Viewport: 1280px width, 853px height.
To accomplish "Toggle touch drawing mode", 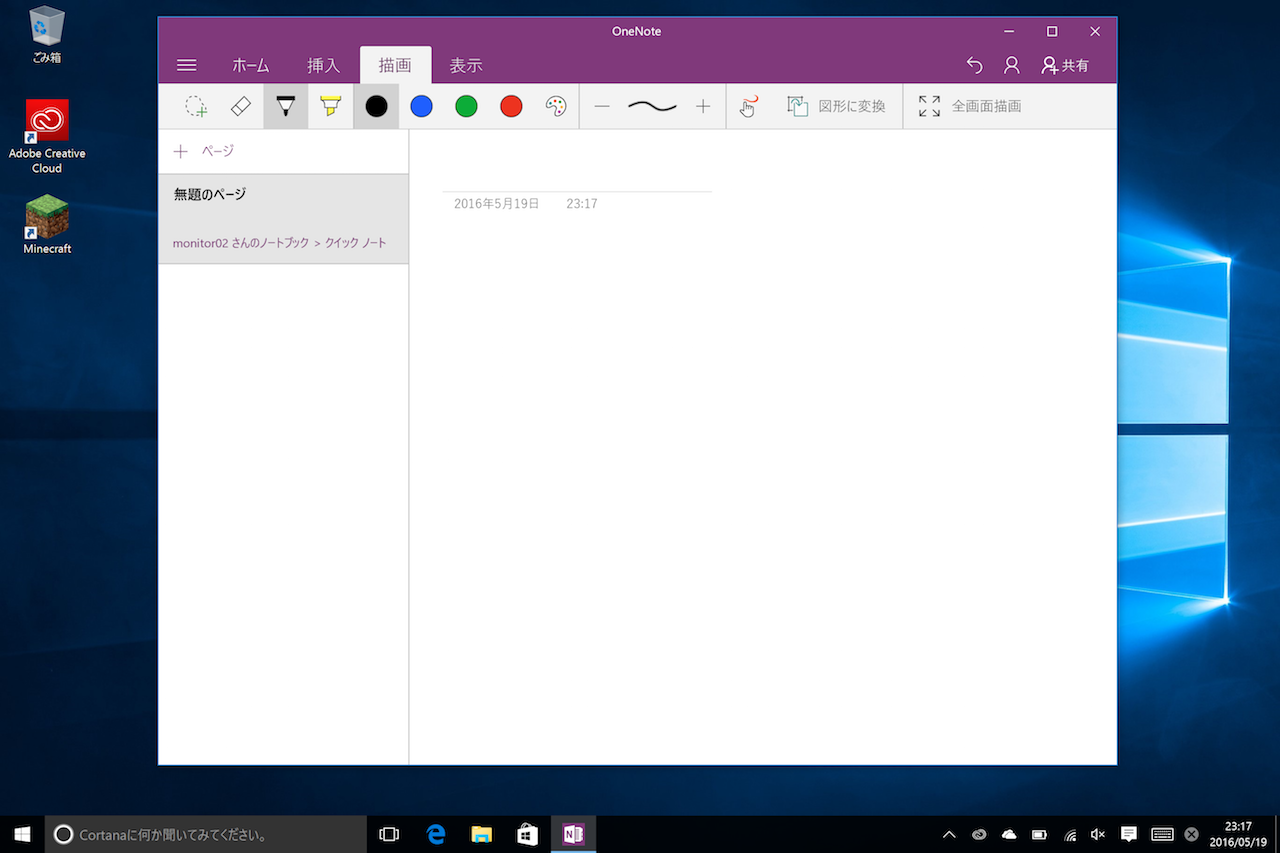I will click(x=748, y=106).
